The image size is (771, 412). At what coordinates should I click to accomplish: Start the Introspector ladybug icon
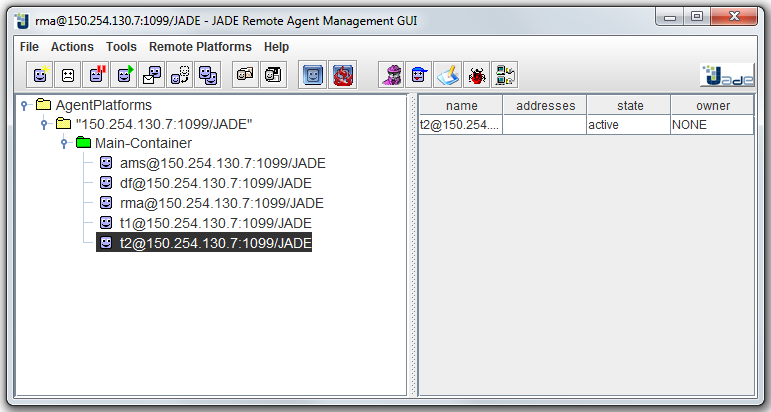(476, 75)
